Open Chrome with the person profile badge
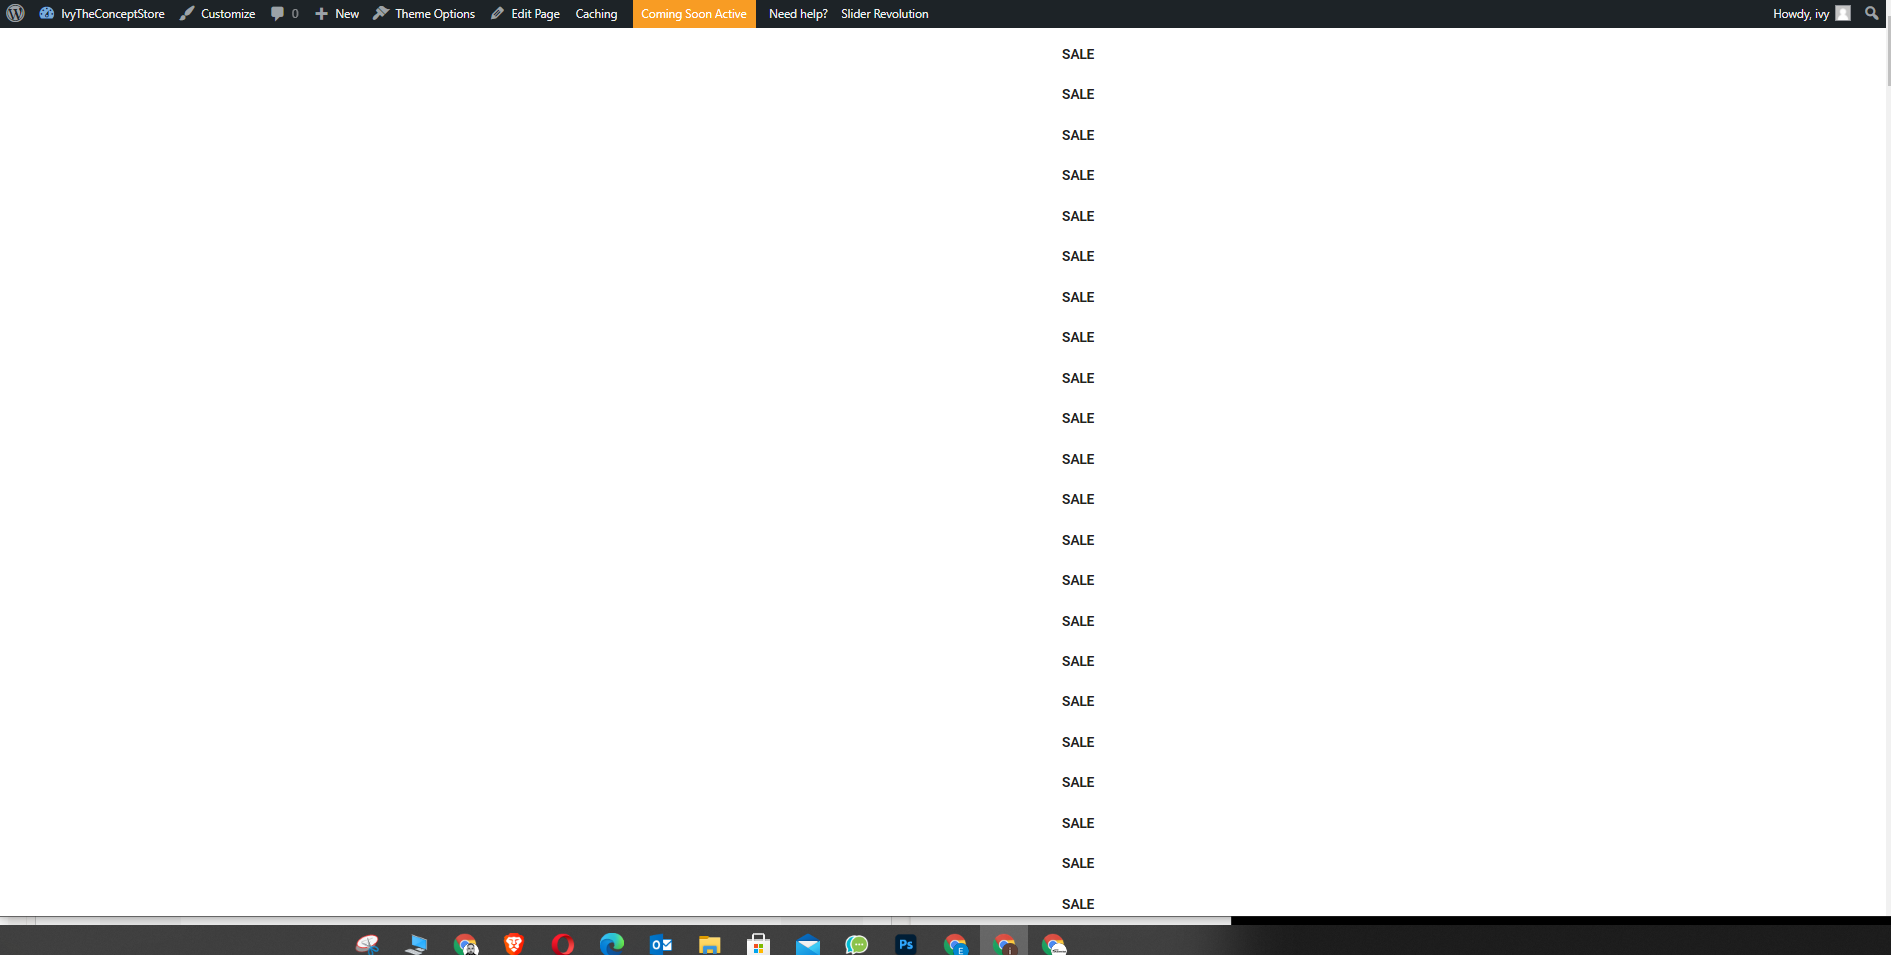The height and width of the screenshot is (955, 1891). [465, 944]
